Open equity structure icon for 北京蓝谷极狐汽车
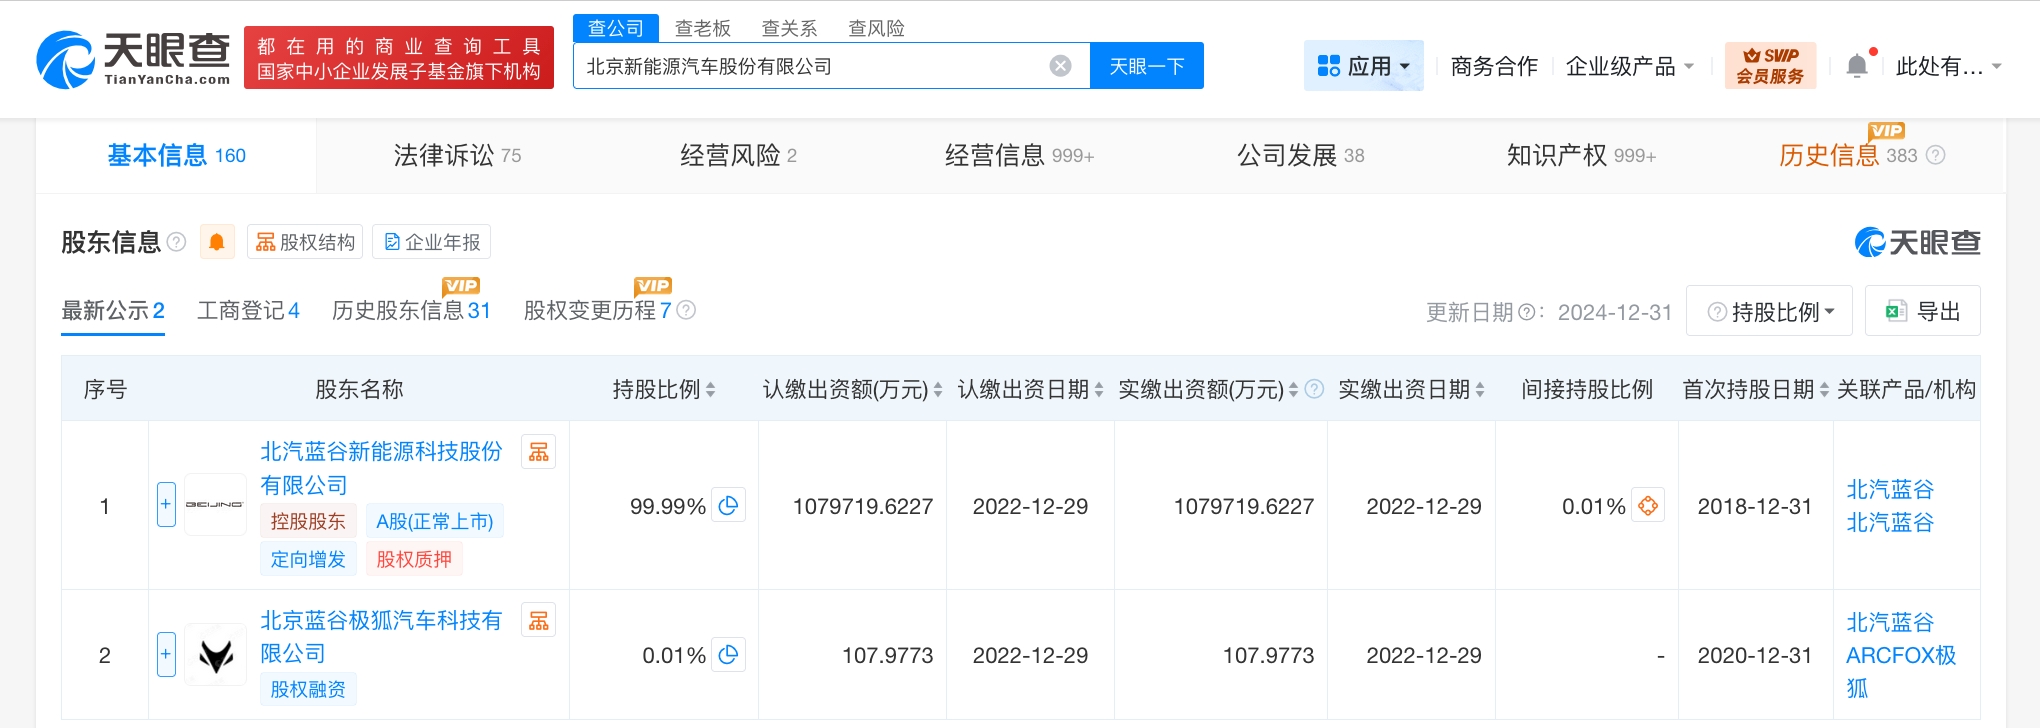2040x728 pixels. (x=539, y=621)
